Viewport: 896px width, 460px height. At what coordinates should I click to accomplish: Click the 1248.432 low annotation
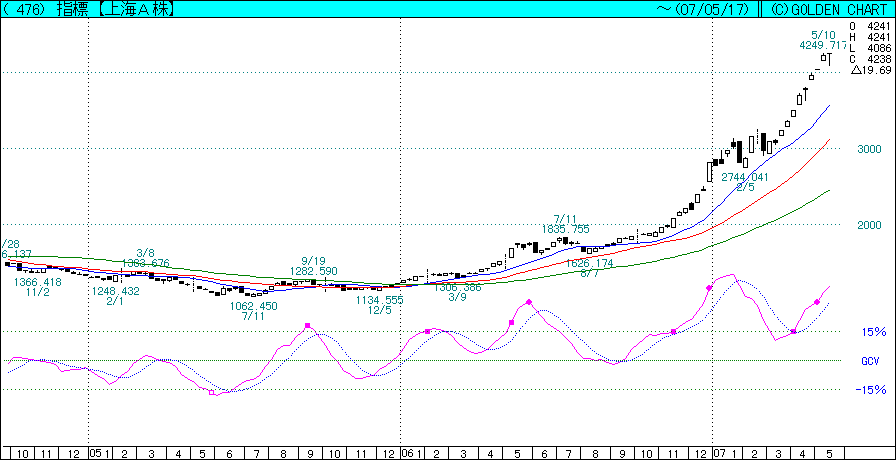pyautogui.click(x=115, y=291)
